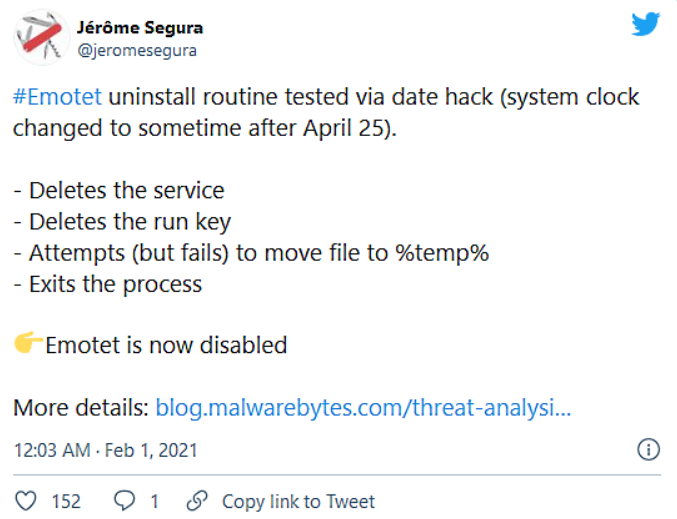Click the reply count of 1
Image resolution: width=677 pixels, height=519 pixels.
(153, 501)
